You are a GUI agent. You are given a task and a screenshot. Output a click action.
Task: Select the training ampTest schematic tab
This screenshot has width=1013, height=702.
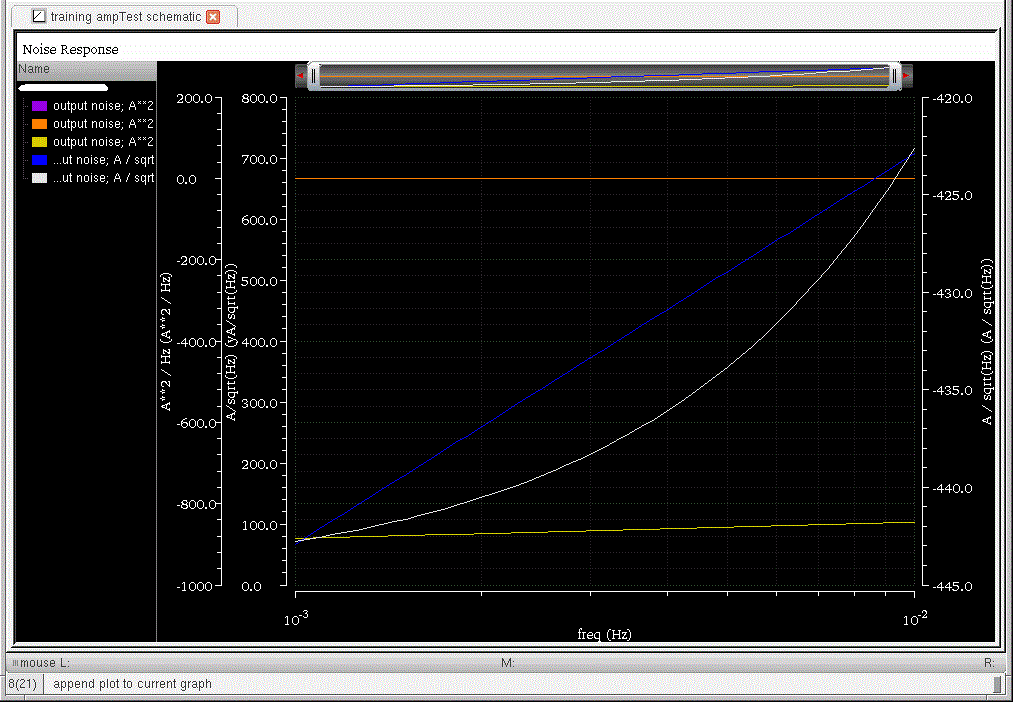(x=124, y=17)
